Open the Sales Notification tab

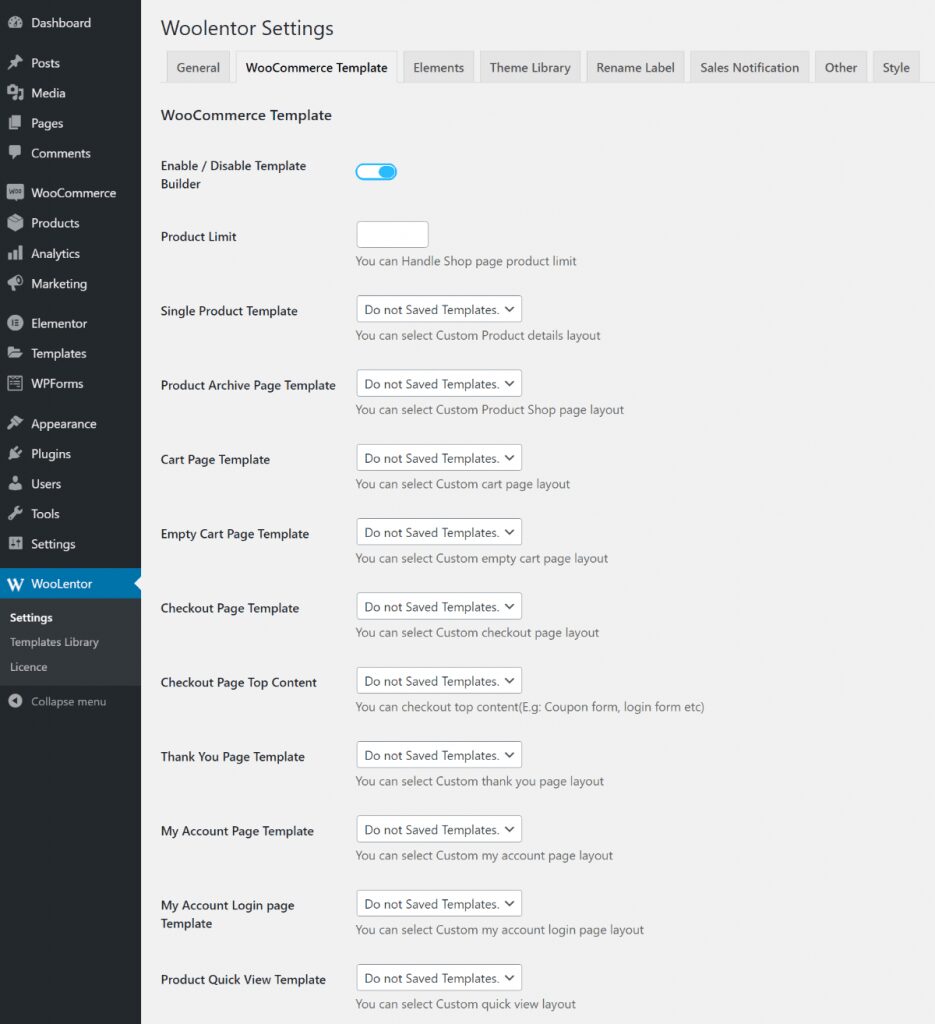click(749, 67)
